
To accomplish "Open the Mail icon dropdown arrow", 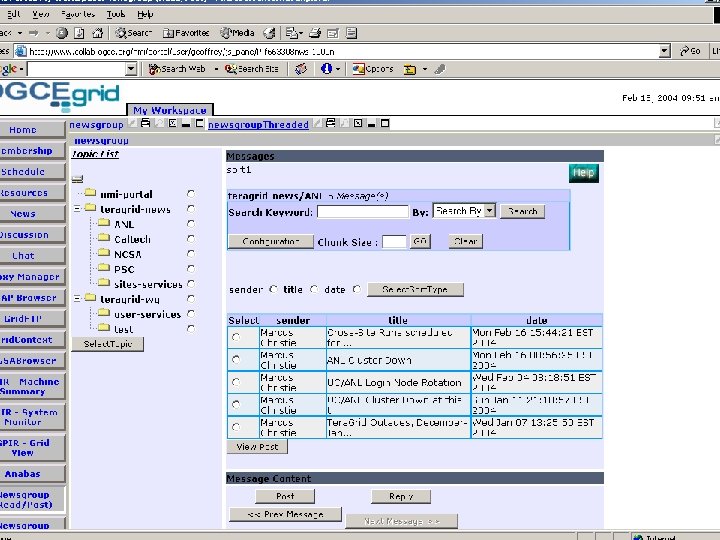I will (301, 33).
